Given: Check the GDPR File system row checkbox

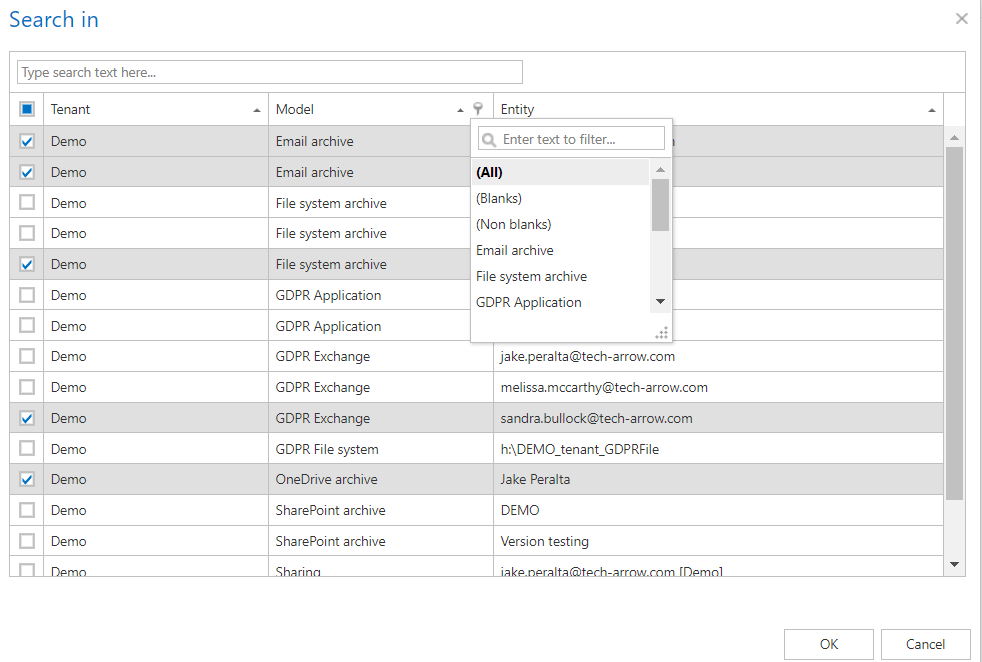Looking at the screenshot, I should [27, 449].
